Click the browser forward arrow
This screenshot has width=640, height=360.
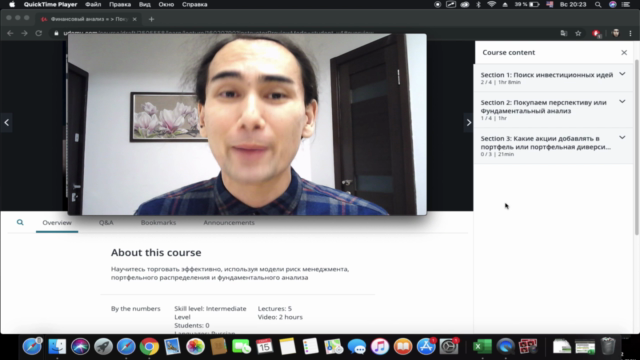(24, 33)
